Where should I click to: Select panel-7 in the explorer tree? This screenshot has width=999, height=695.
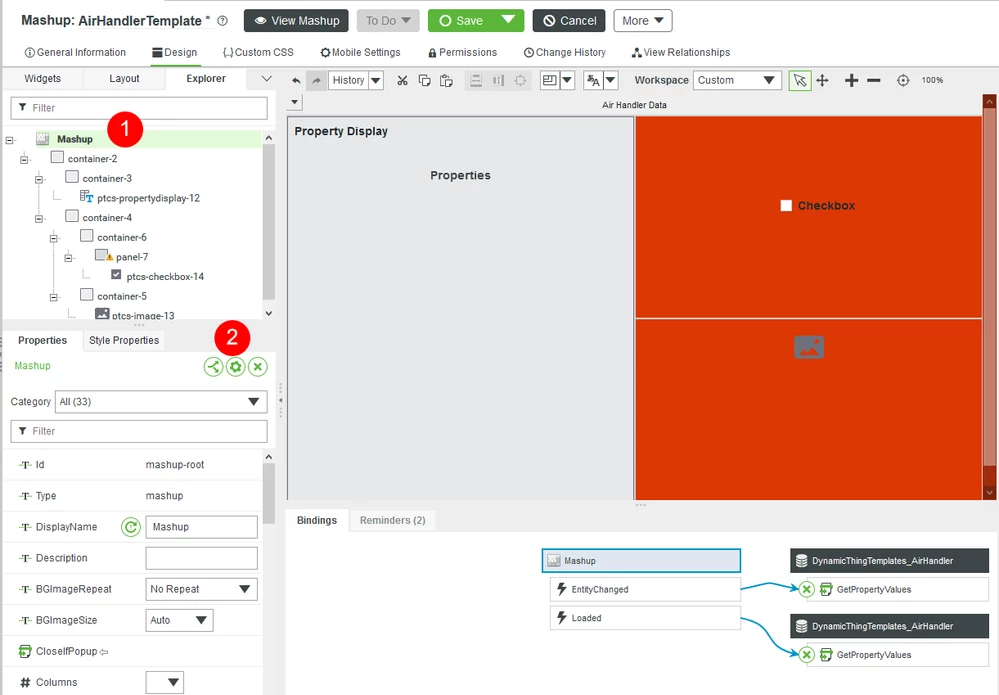[x=132, y=257]
